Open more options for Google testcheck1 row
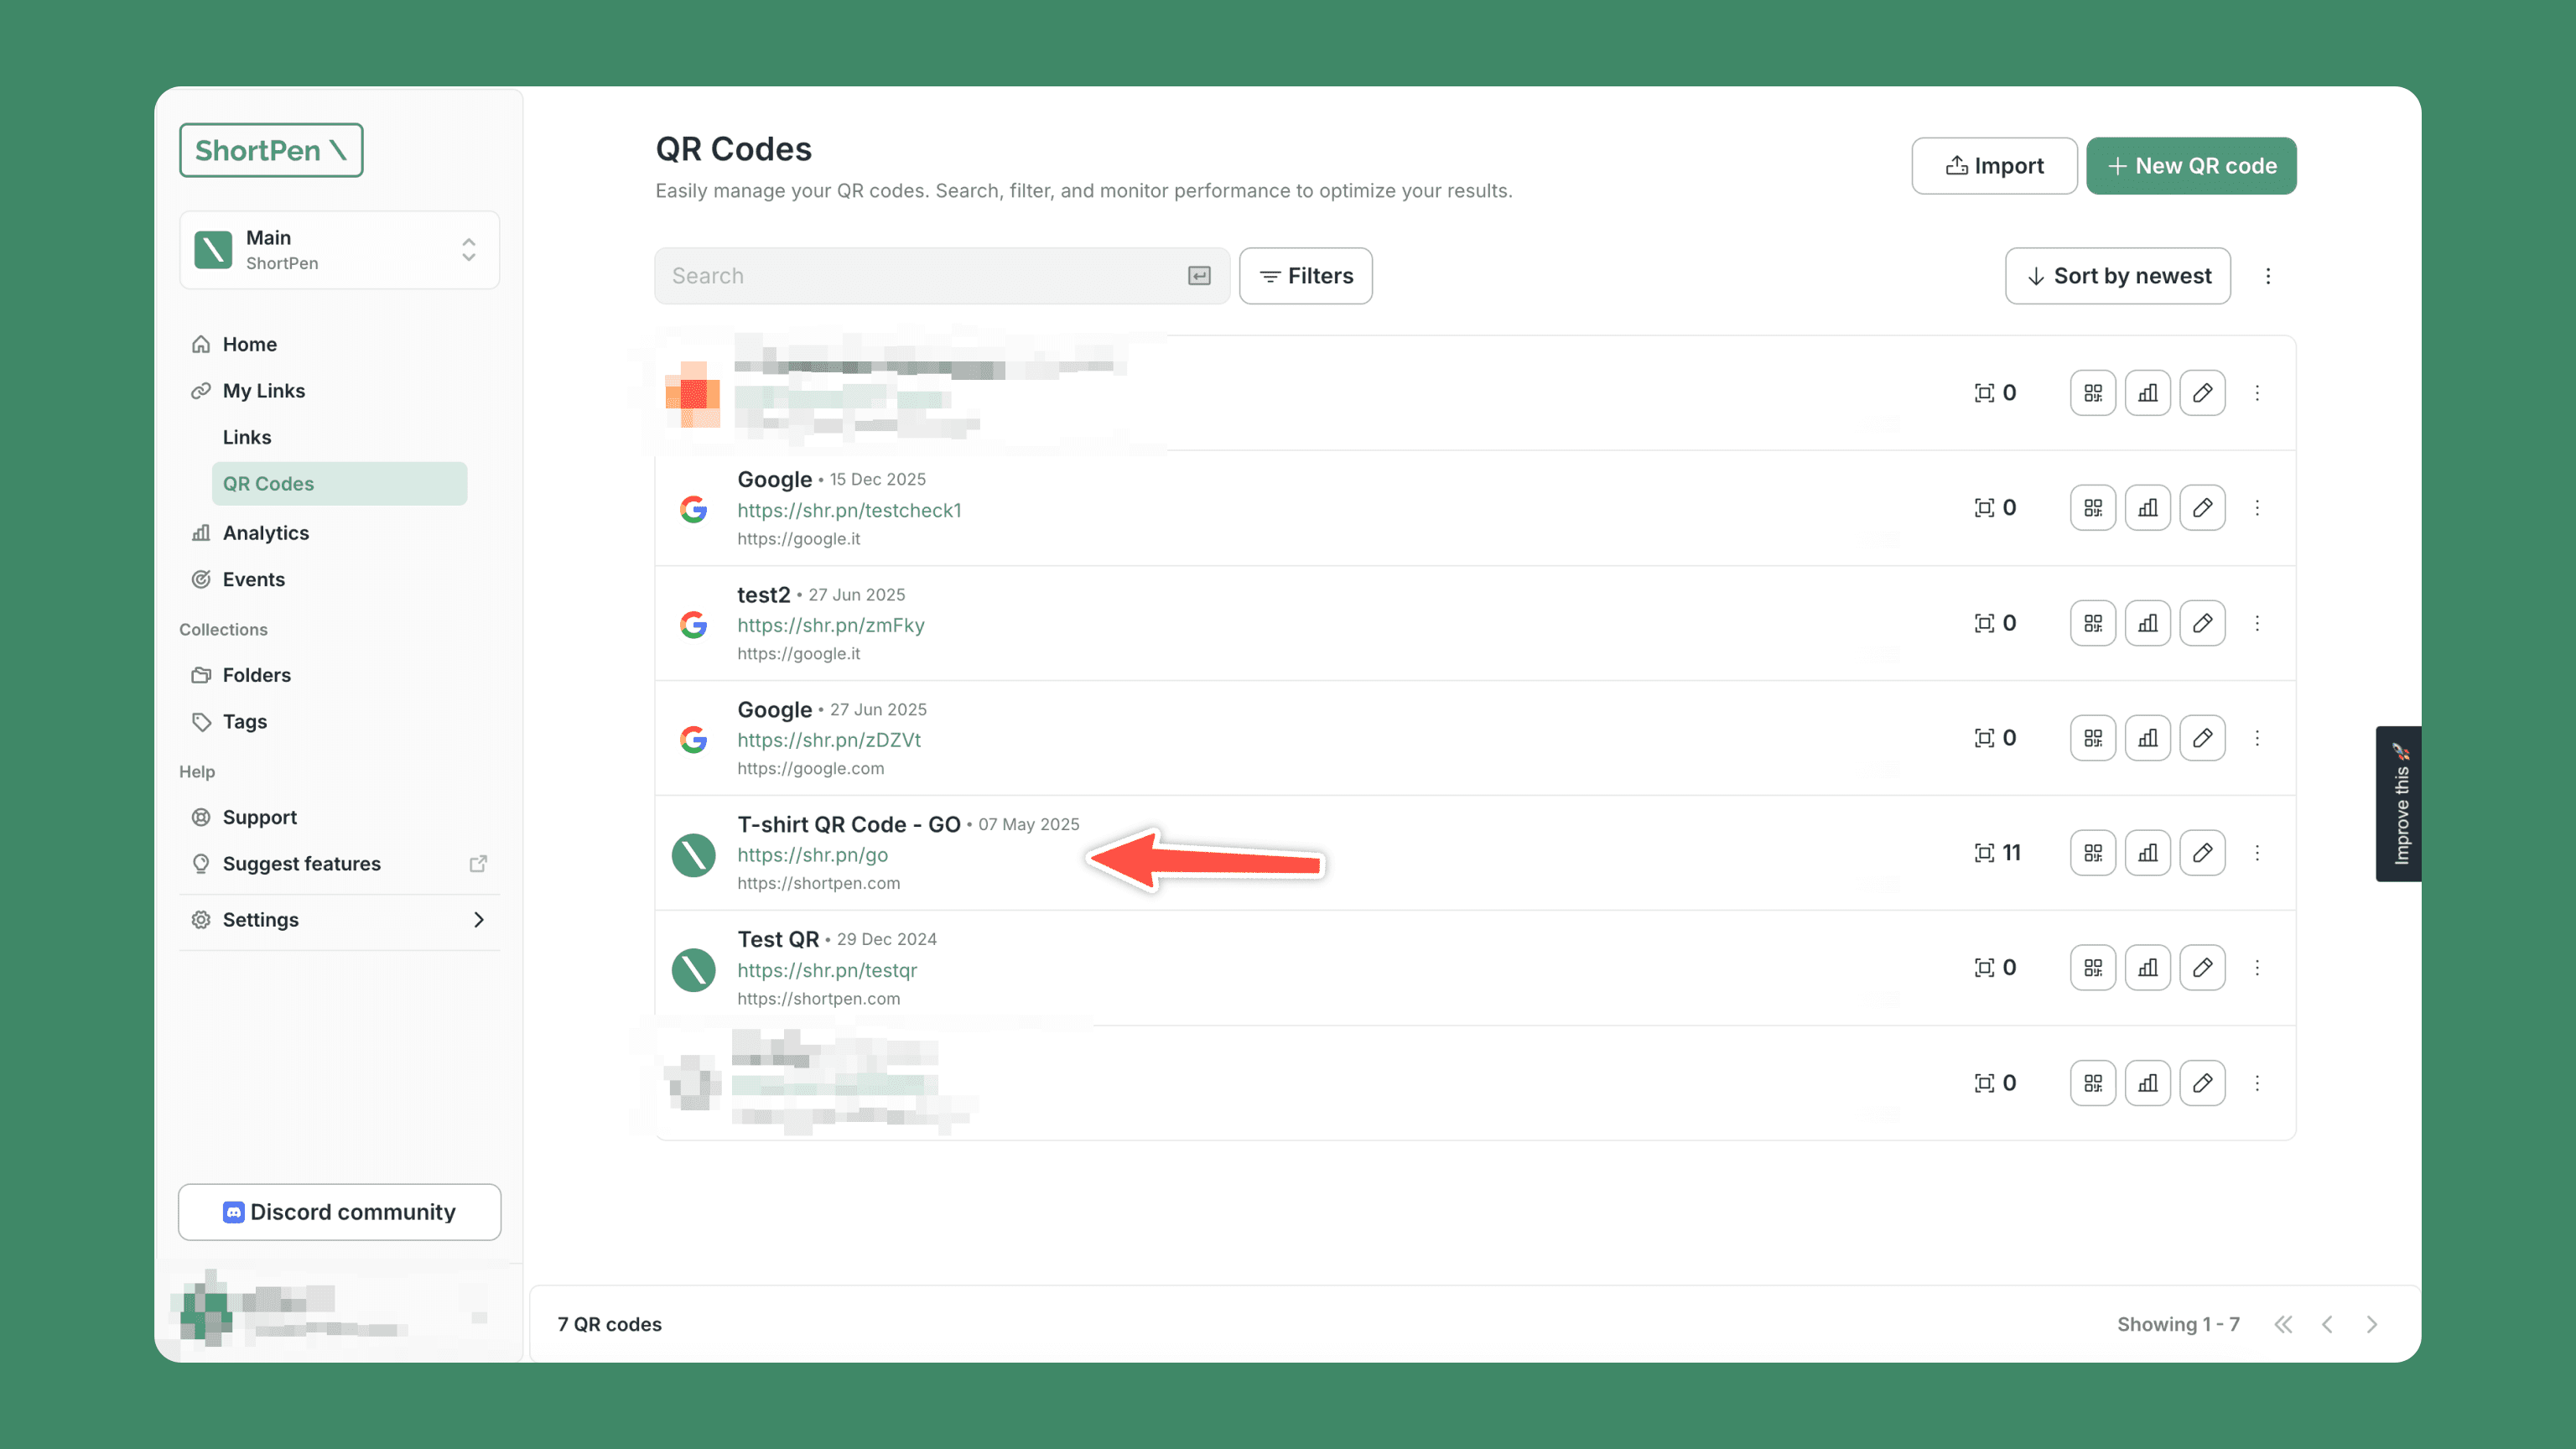2576x1449 pixels. [2257, 508]
